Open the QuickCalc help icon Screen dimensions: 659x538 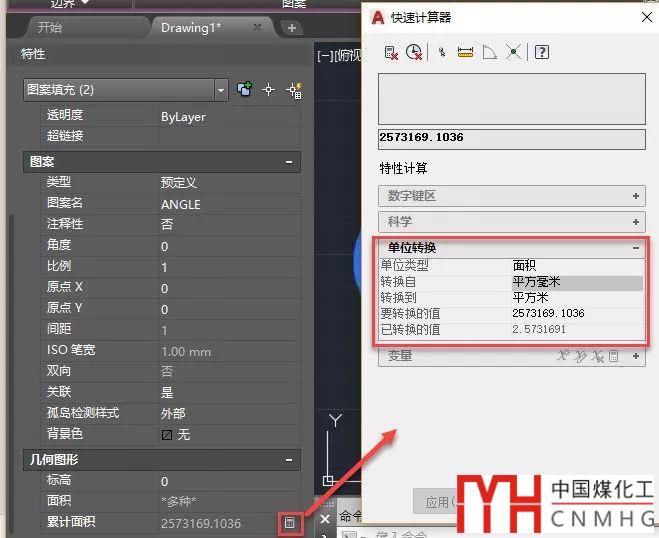tap(542, 53)
